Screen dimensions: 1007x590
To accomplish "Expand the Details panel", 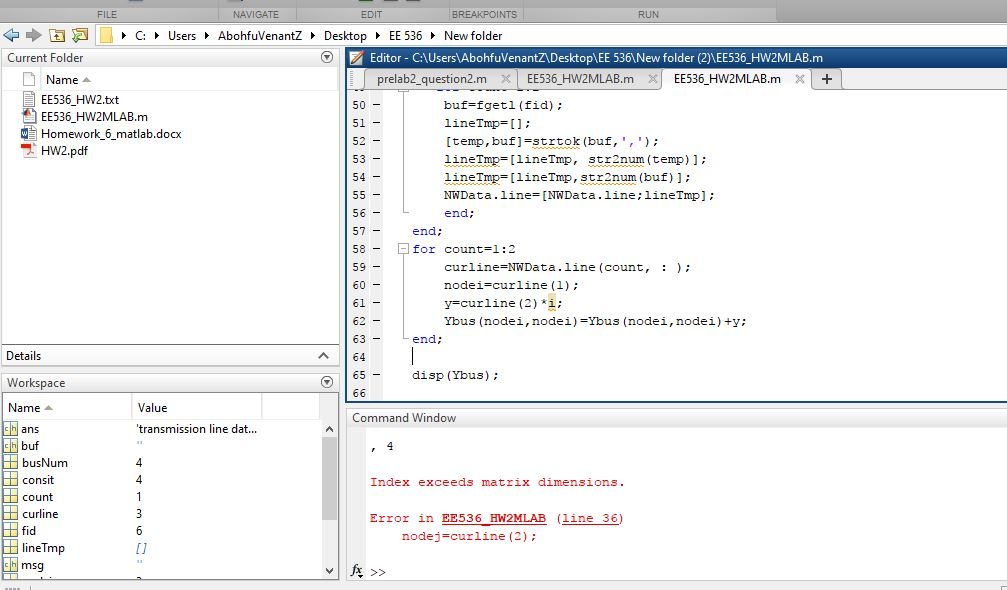I will (x=323, y=356).
